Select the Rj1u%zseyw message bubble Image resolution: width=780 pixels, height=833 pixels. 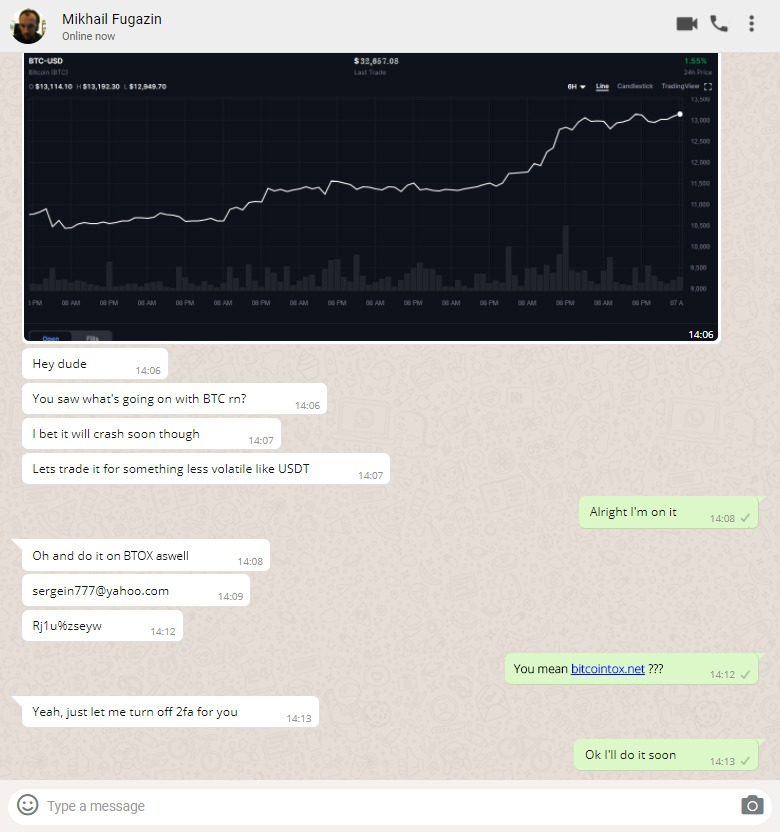(x=103, y=625)
